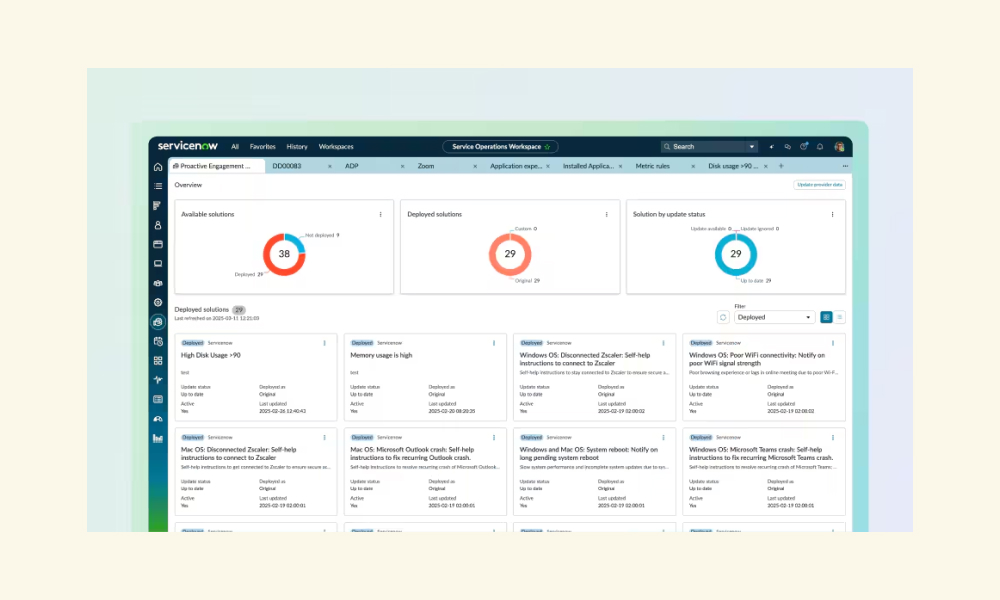This screenshot has height=600, width=1000.
Task: Open the Workspaces menu
Action: click(336, 147)
